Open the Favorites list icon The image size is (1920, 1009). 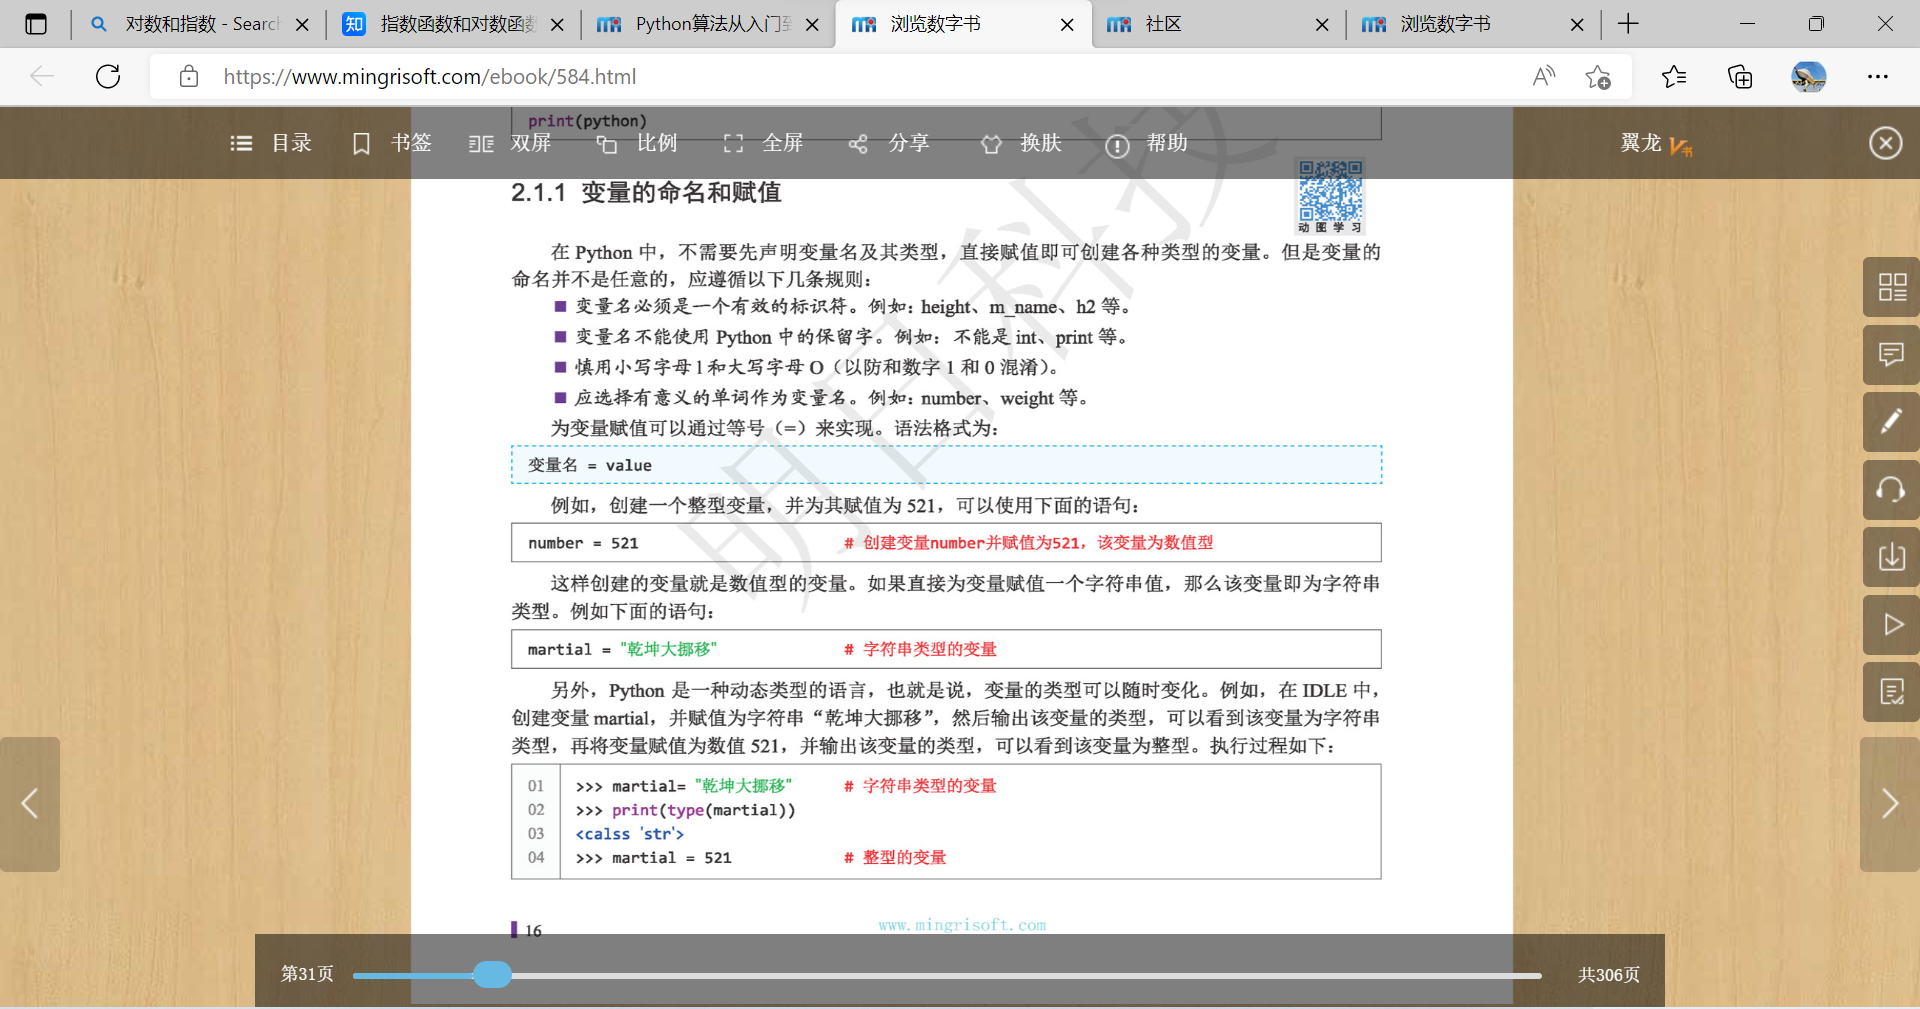(x=1674, y=76)
